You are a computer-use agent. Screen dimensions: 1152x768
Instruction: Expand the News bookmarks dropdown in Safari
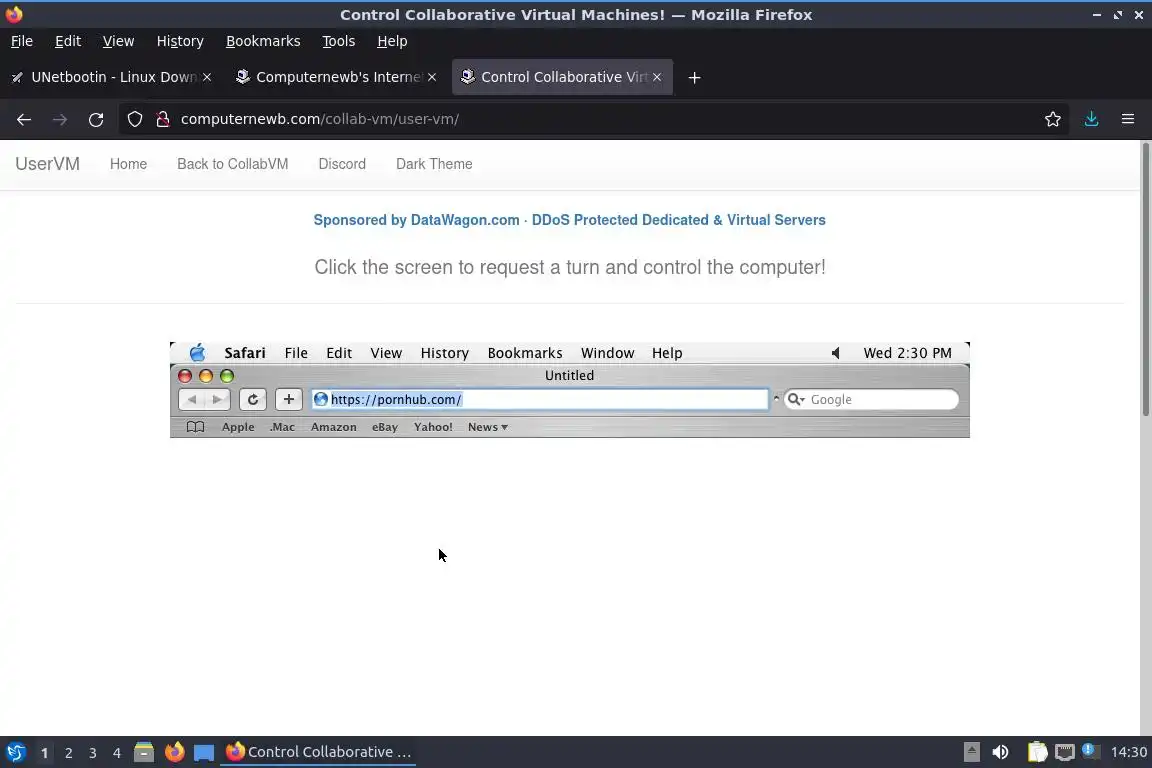coord(488,427)
